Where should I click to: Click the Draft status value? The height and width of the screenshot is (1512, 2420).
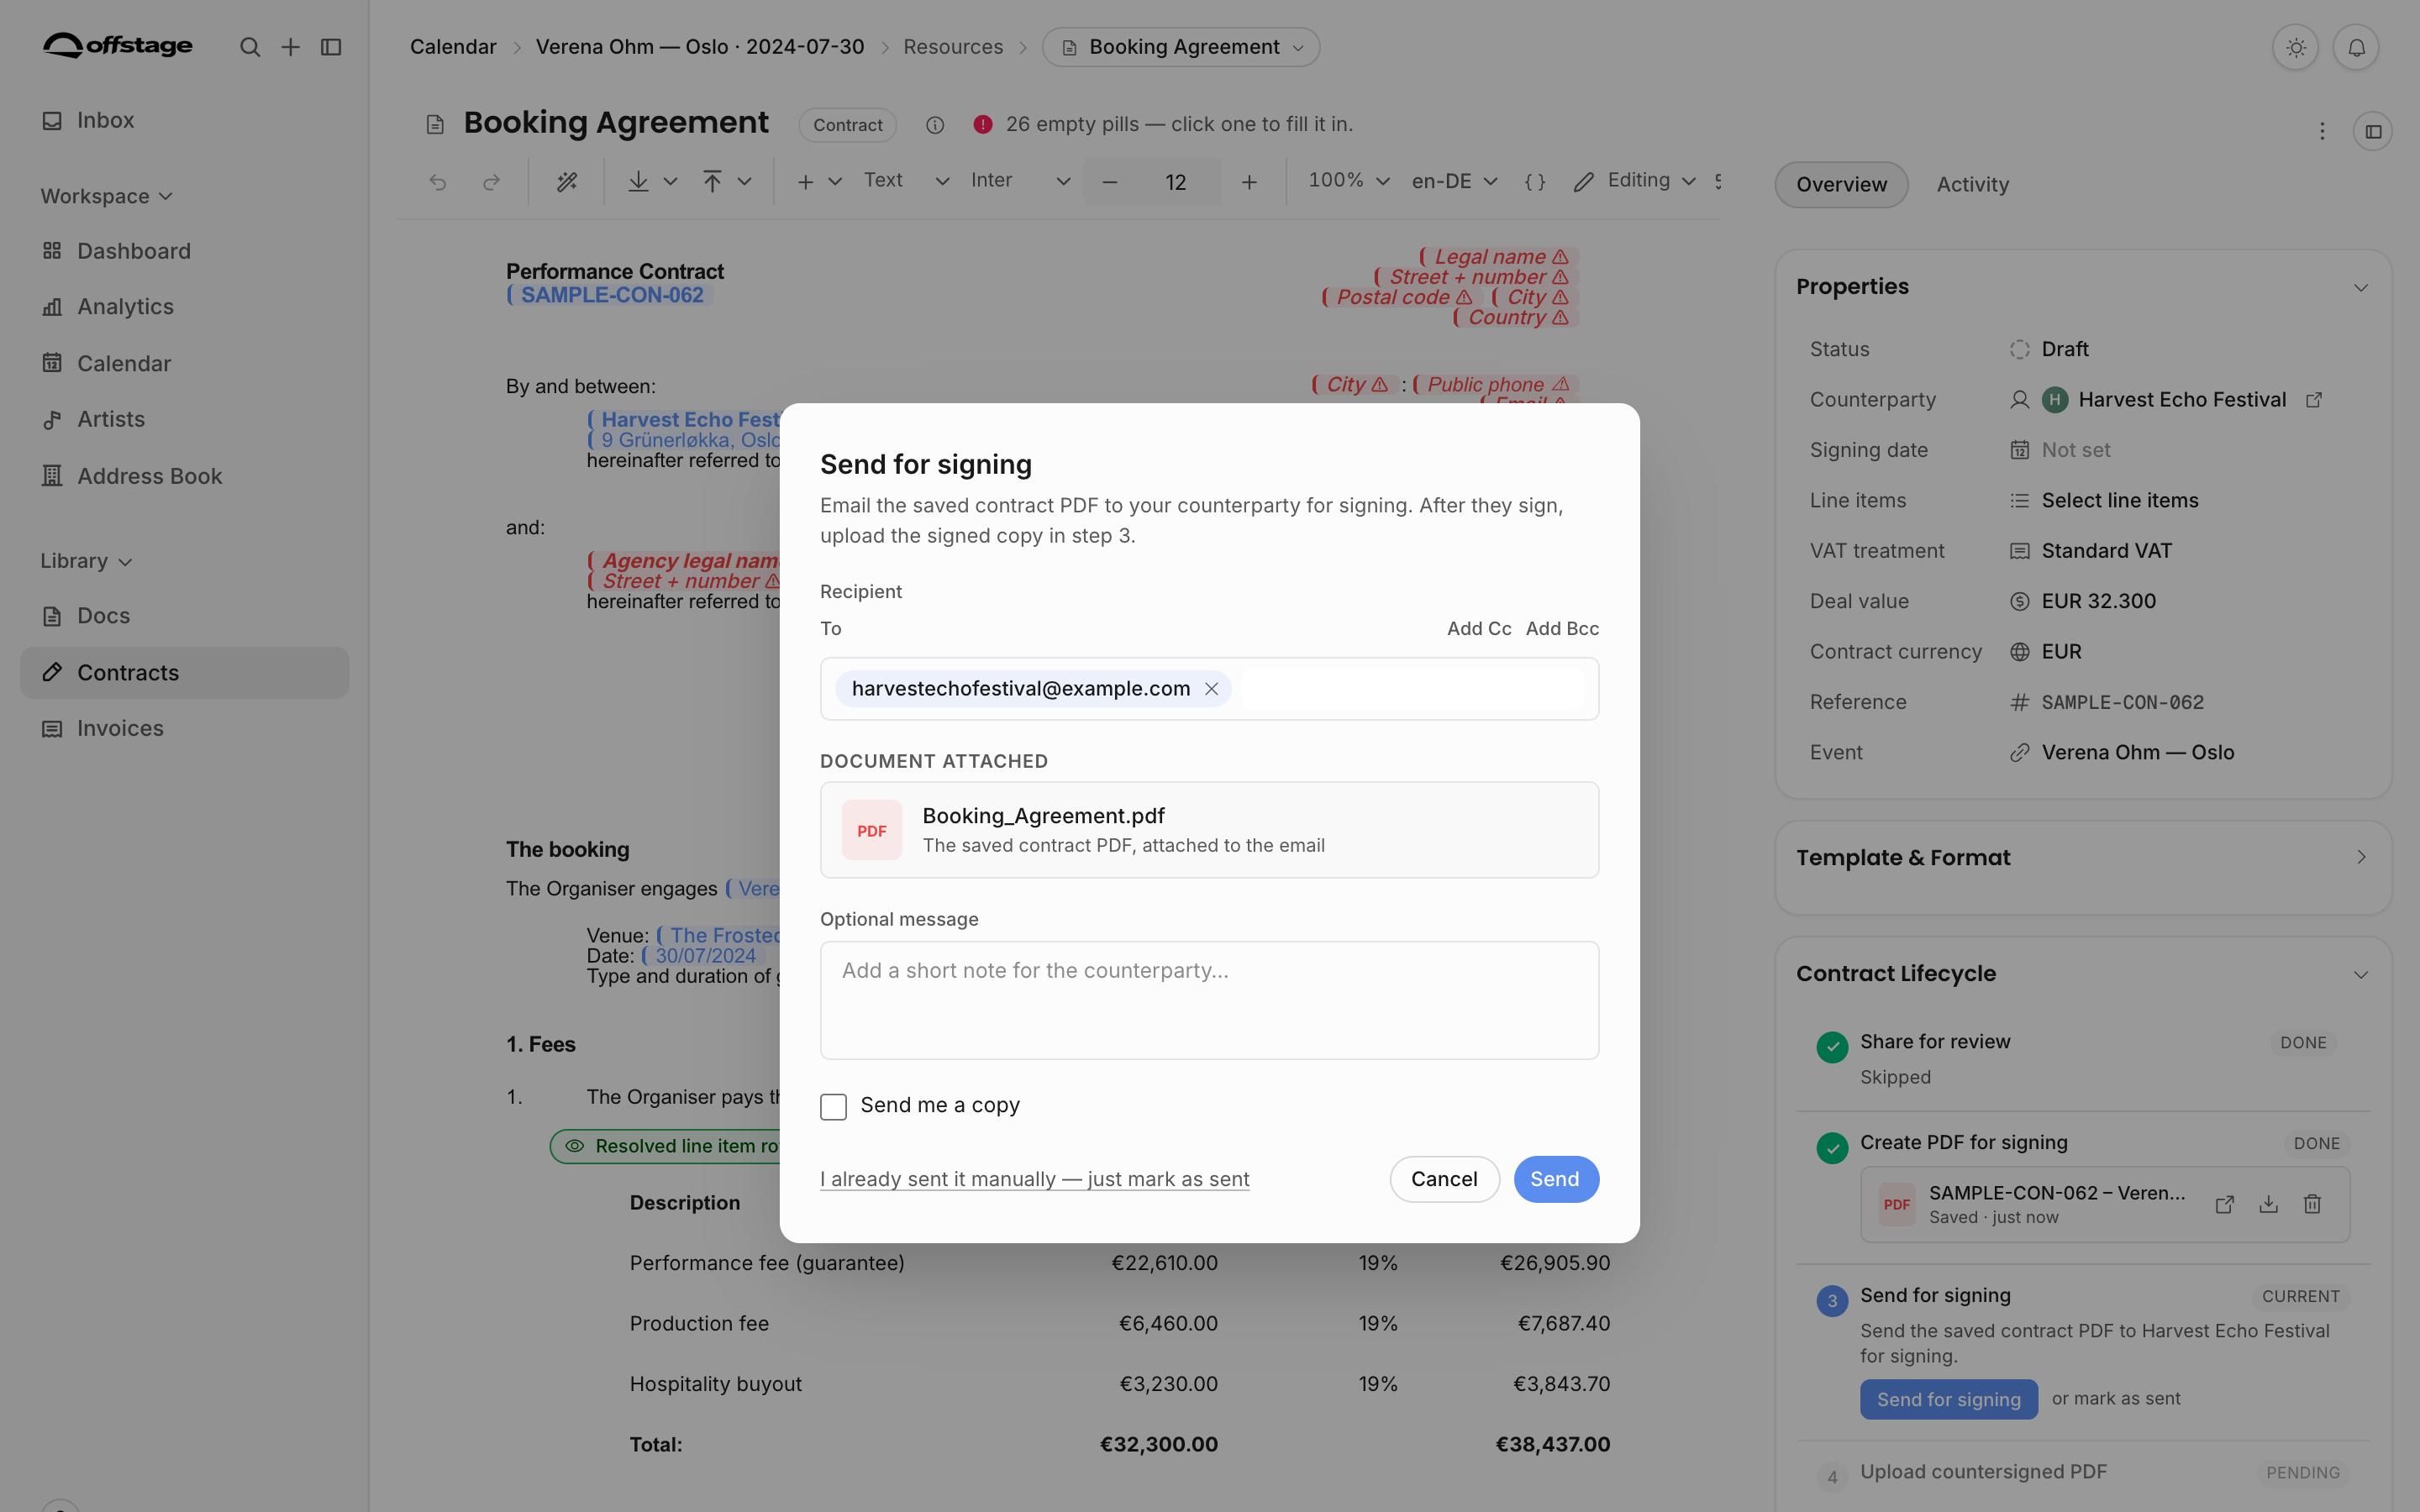point(2064,349)
